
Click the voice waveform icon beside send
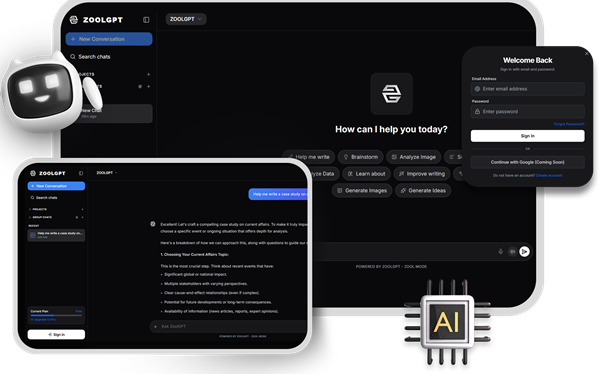(x=512, y=252)
